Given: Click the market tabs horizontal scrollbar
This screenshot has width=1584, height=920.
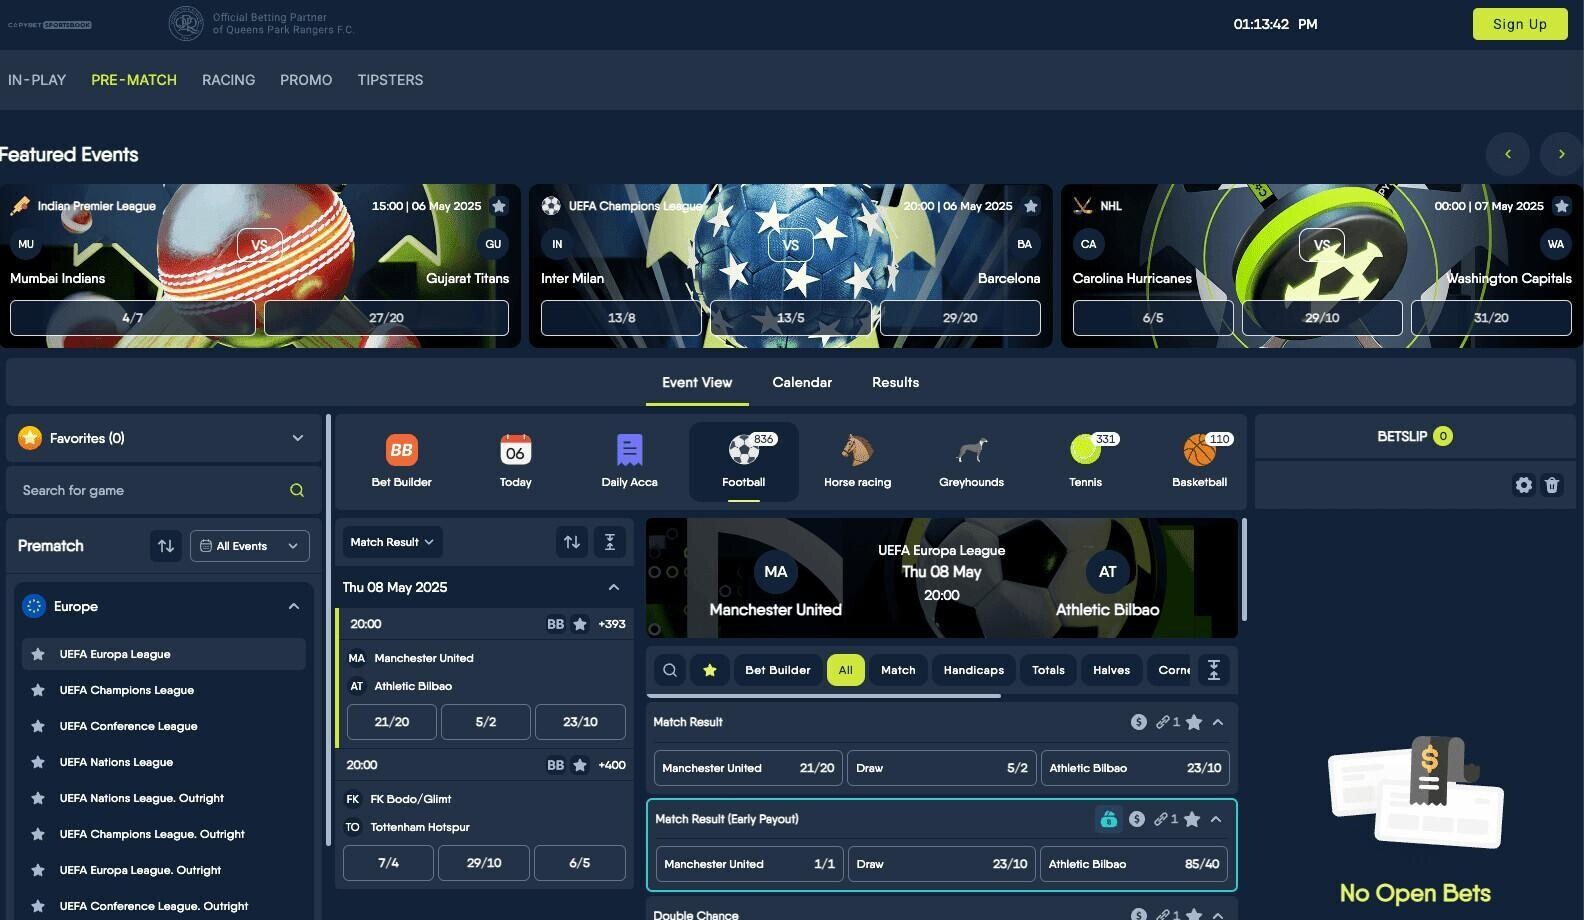Looking at the screenshot, I should pyautogui.click(x=824, y=696).
